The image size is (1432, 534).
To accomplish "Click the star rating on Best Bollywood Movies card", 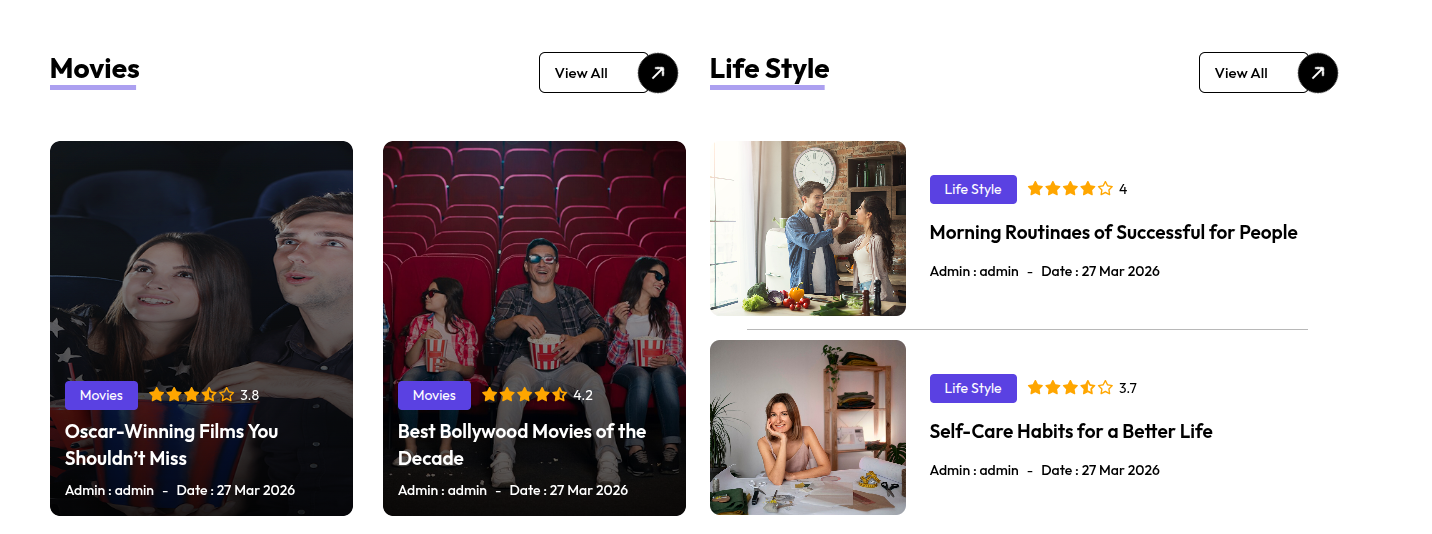I will [524, 395].
